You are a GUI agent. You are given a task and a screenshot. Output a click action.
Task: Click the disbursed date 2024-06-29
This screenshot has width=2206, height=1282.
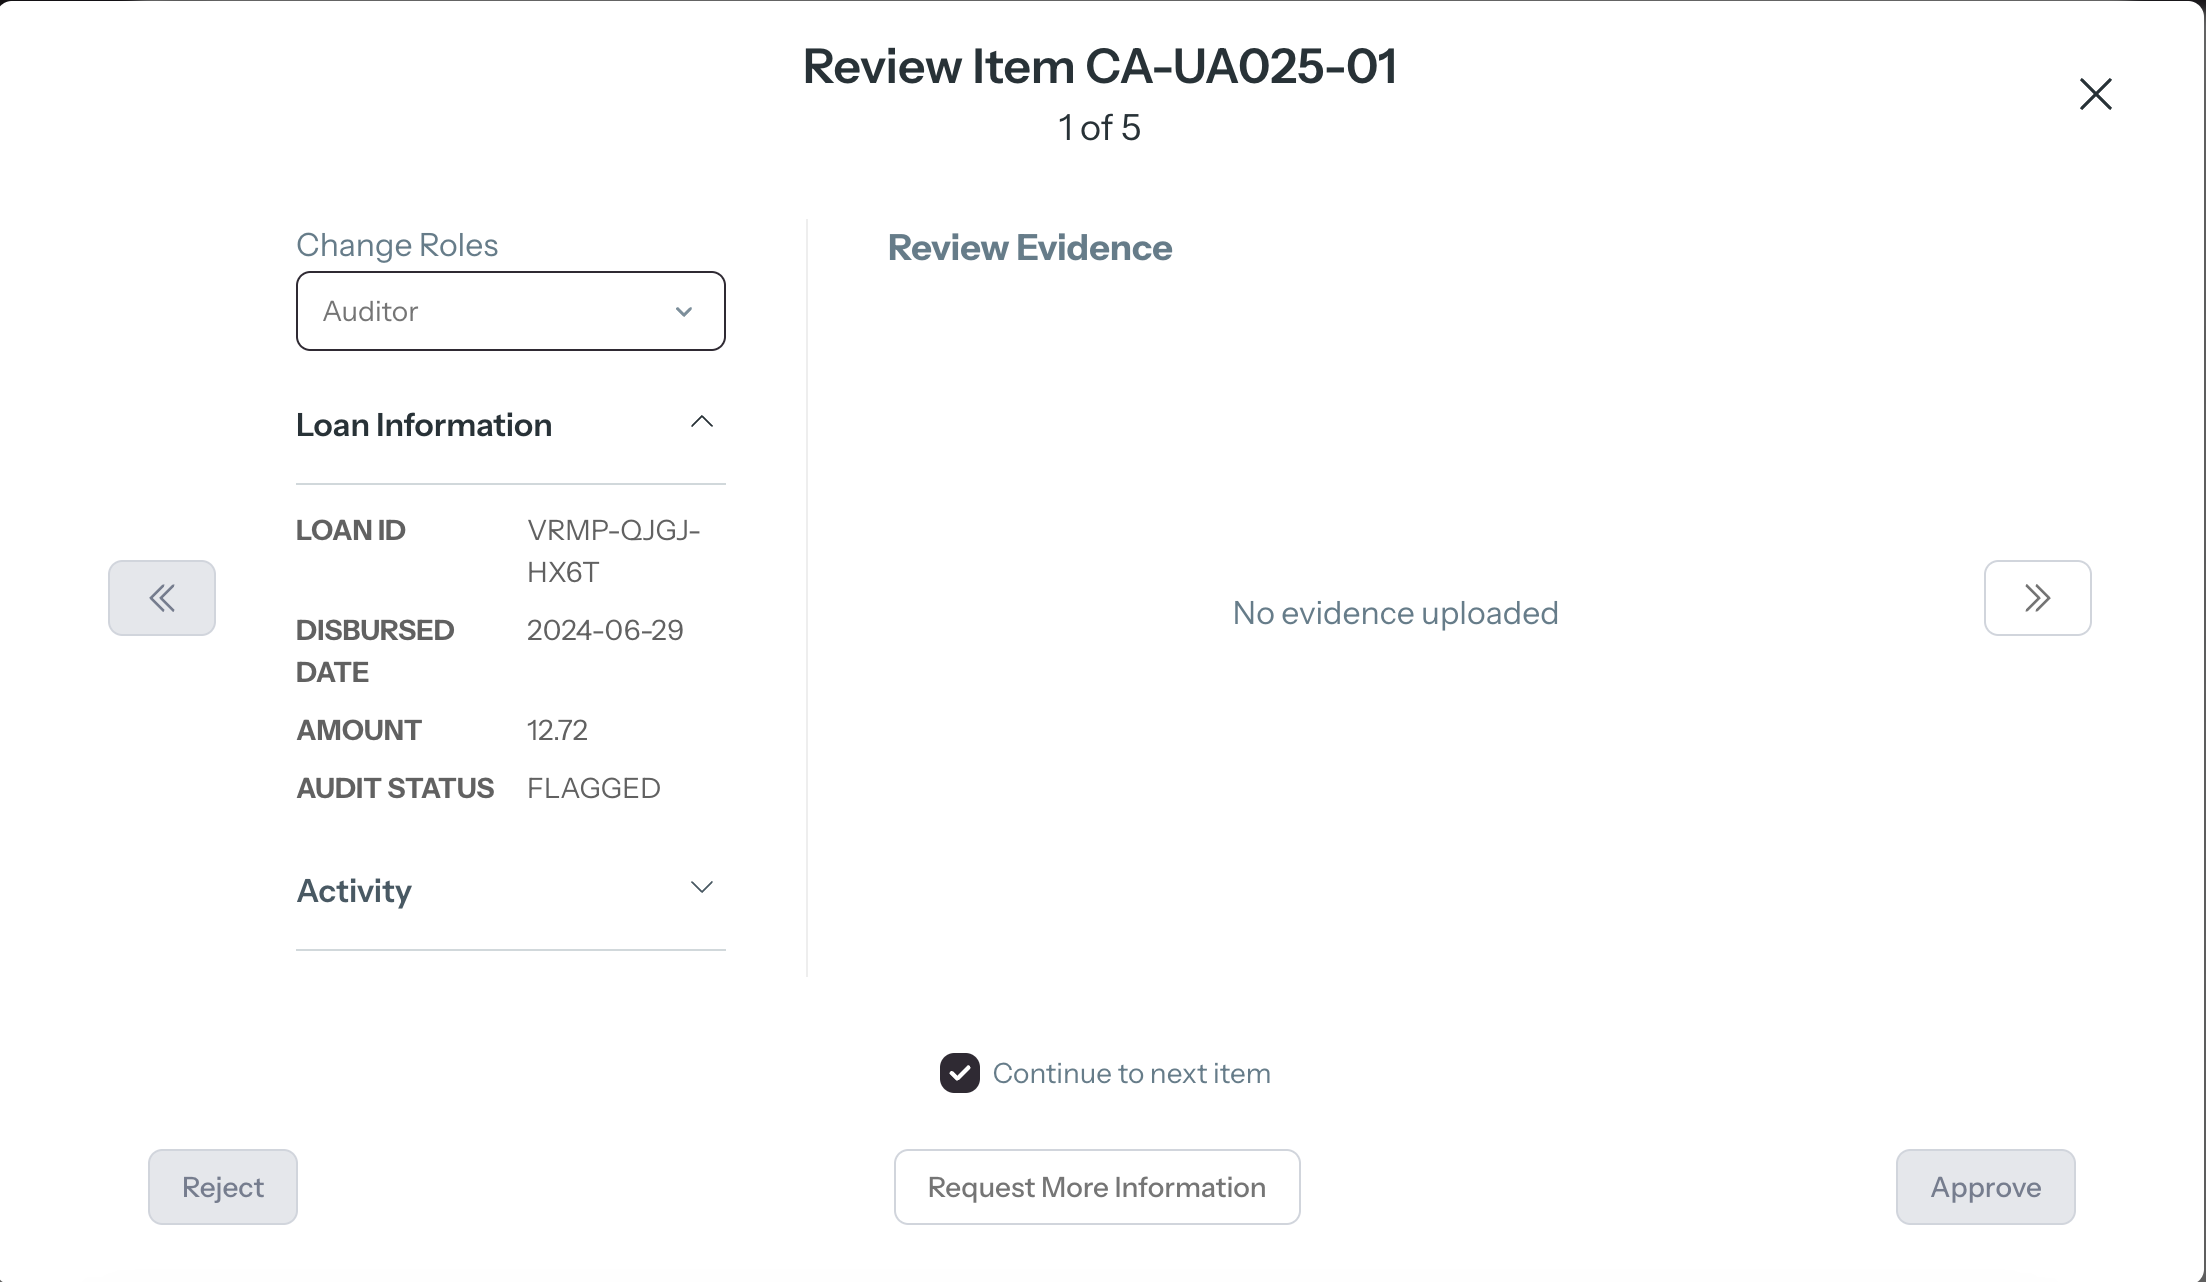[x=605, y=630]
